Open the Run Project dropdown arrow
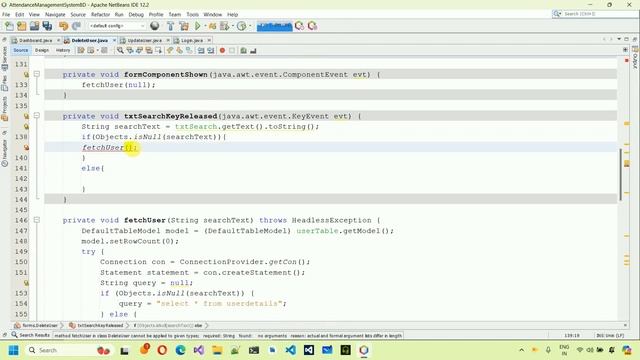Viewport: 640px width, 360px height. [205, 26]
